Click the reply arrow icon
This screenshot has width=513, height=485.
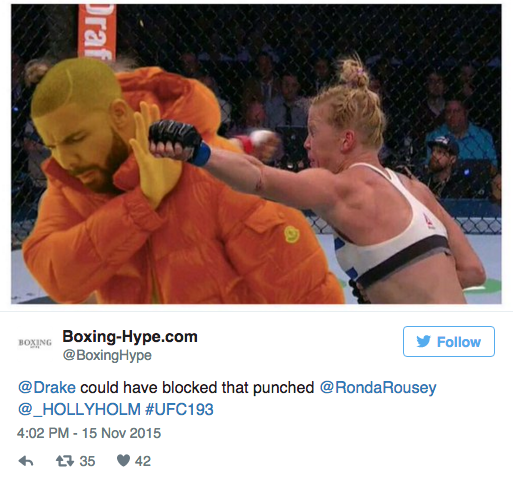pos(26,461)
